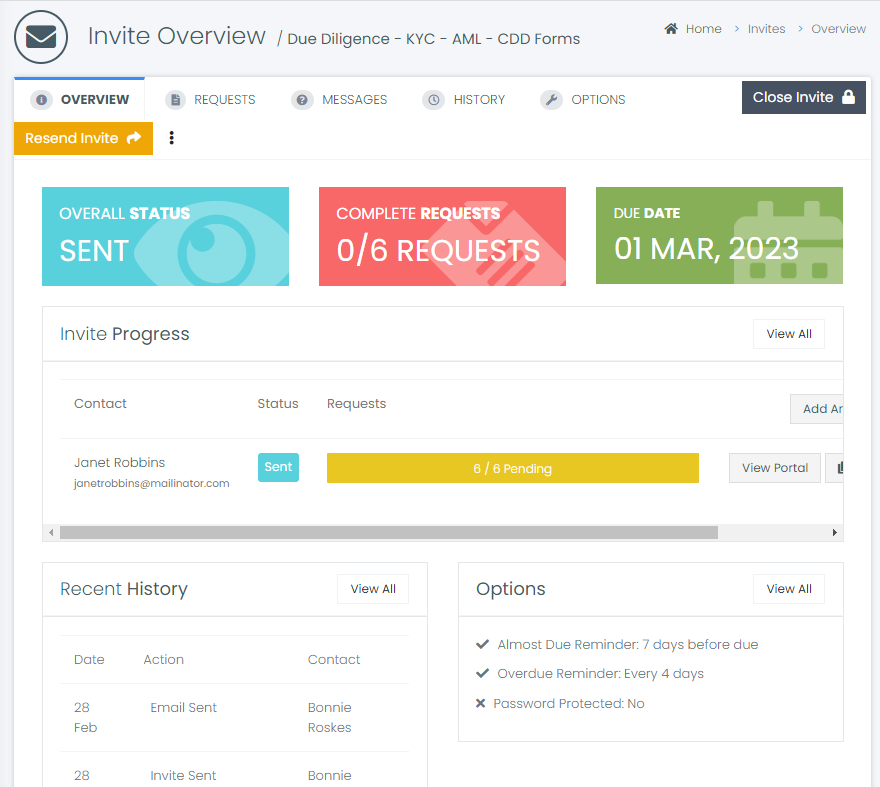This screenshot has height=787, width=880.
Task: Click the 6/6 Pending progress bar
Action: (x=512, y=467)
